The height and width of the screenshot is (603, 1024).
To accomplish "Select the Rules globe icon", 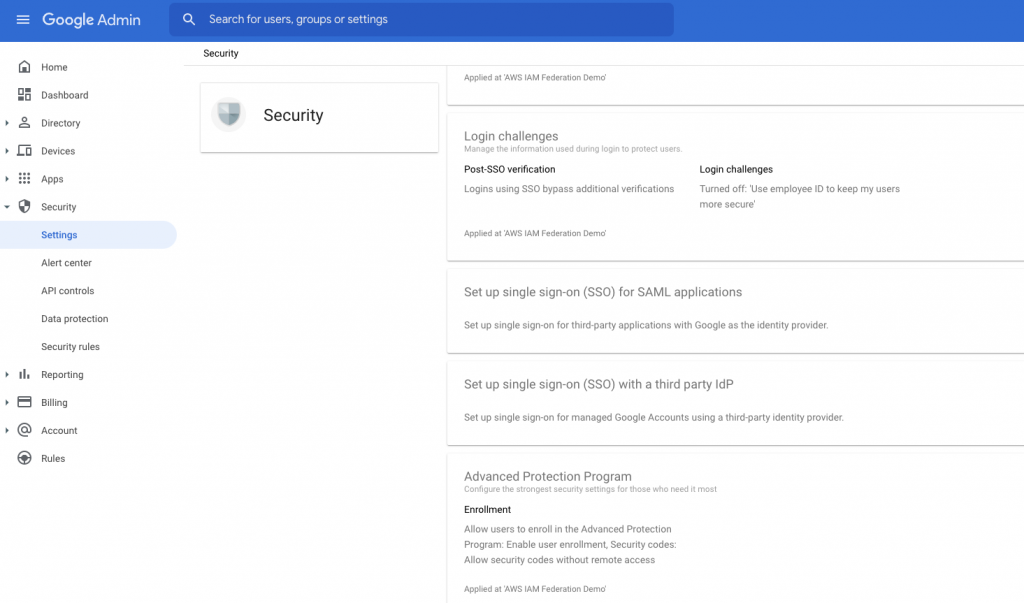I will tap(24, 458).
